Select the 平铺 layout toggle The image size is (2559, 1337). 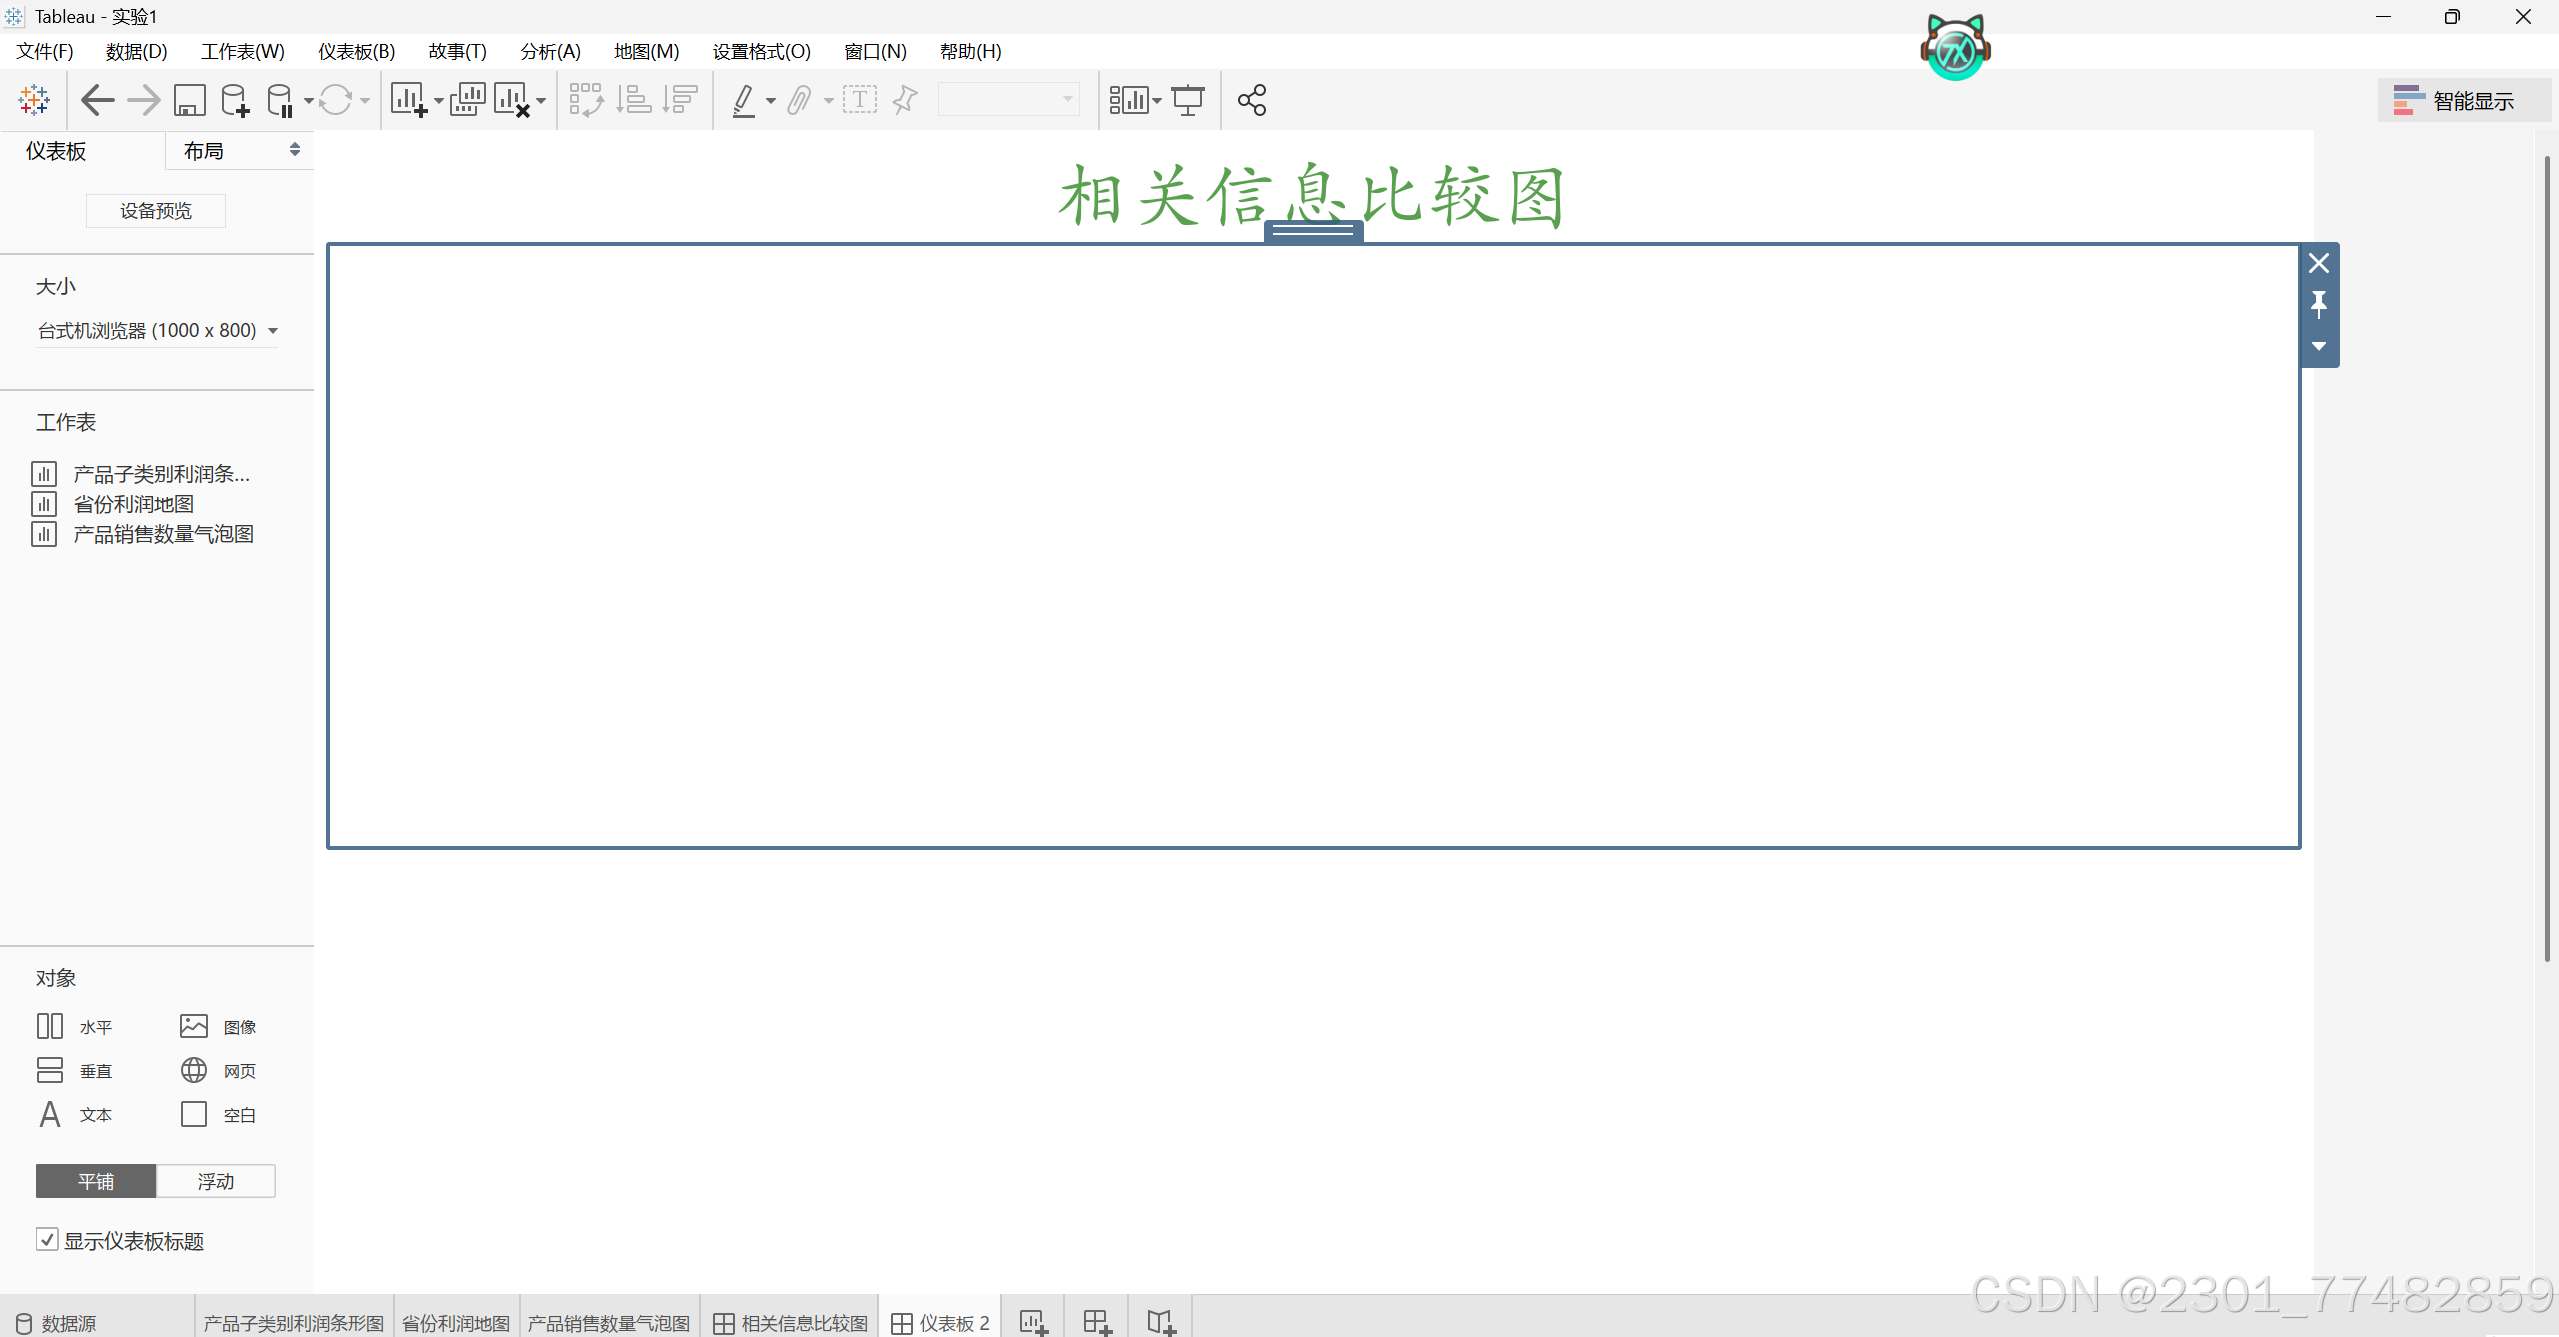pyautogui.click(x=96, y=1181)
